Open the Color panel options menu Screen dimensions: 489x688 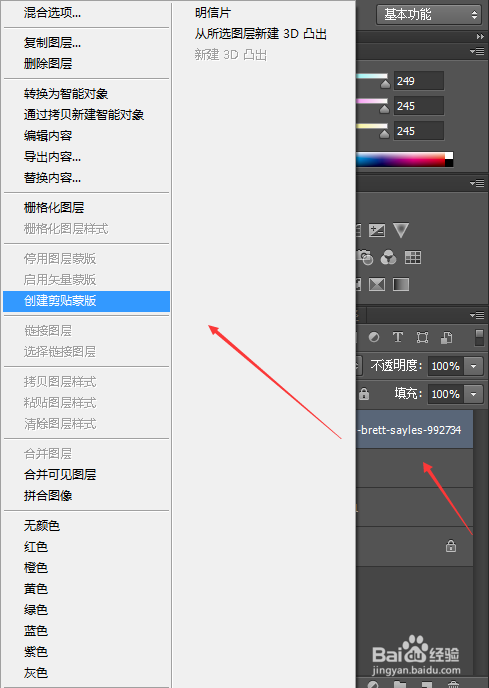click(477, 51)
